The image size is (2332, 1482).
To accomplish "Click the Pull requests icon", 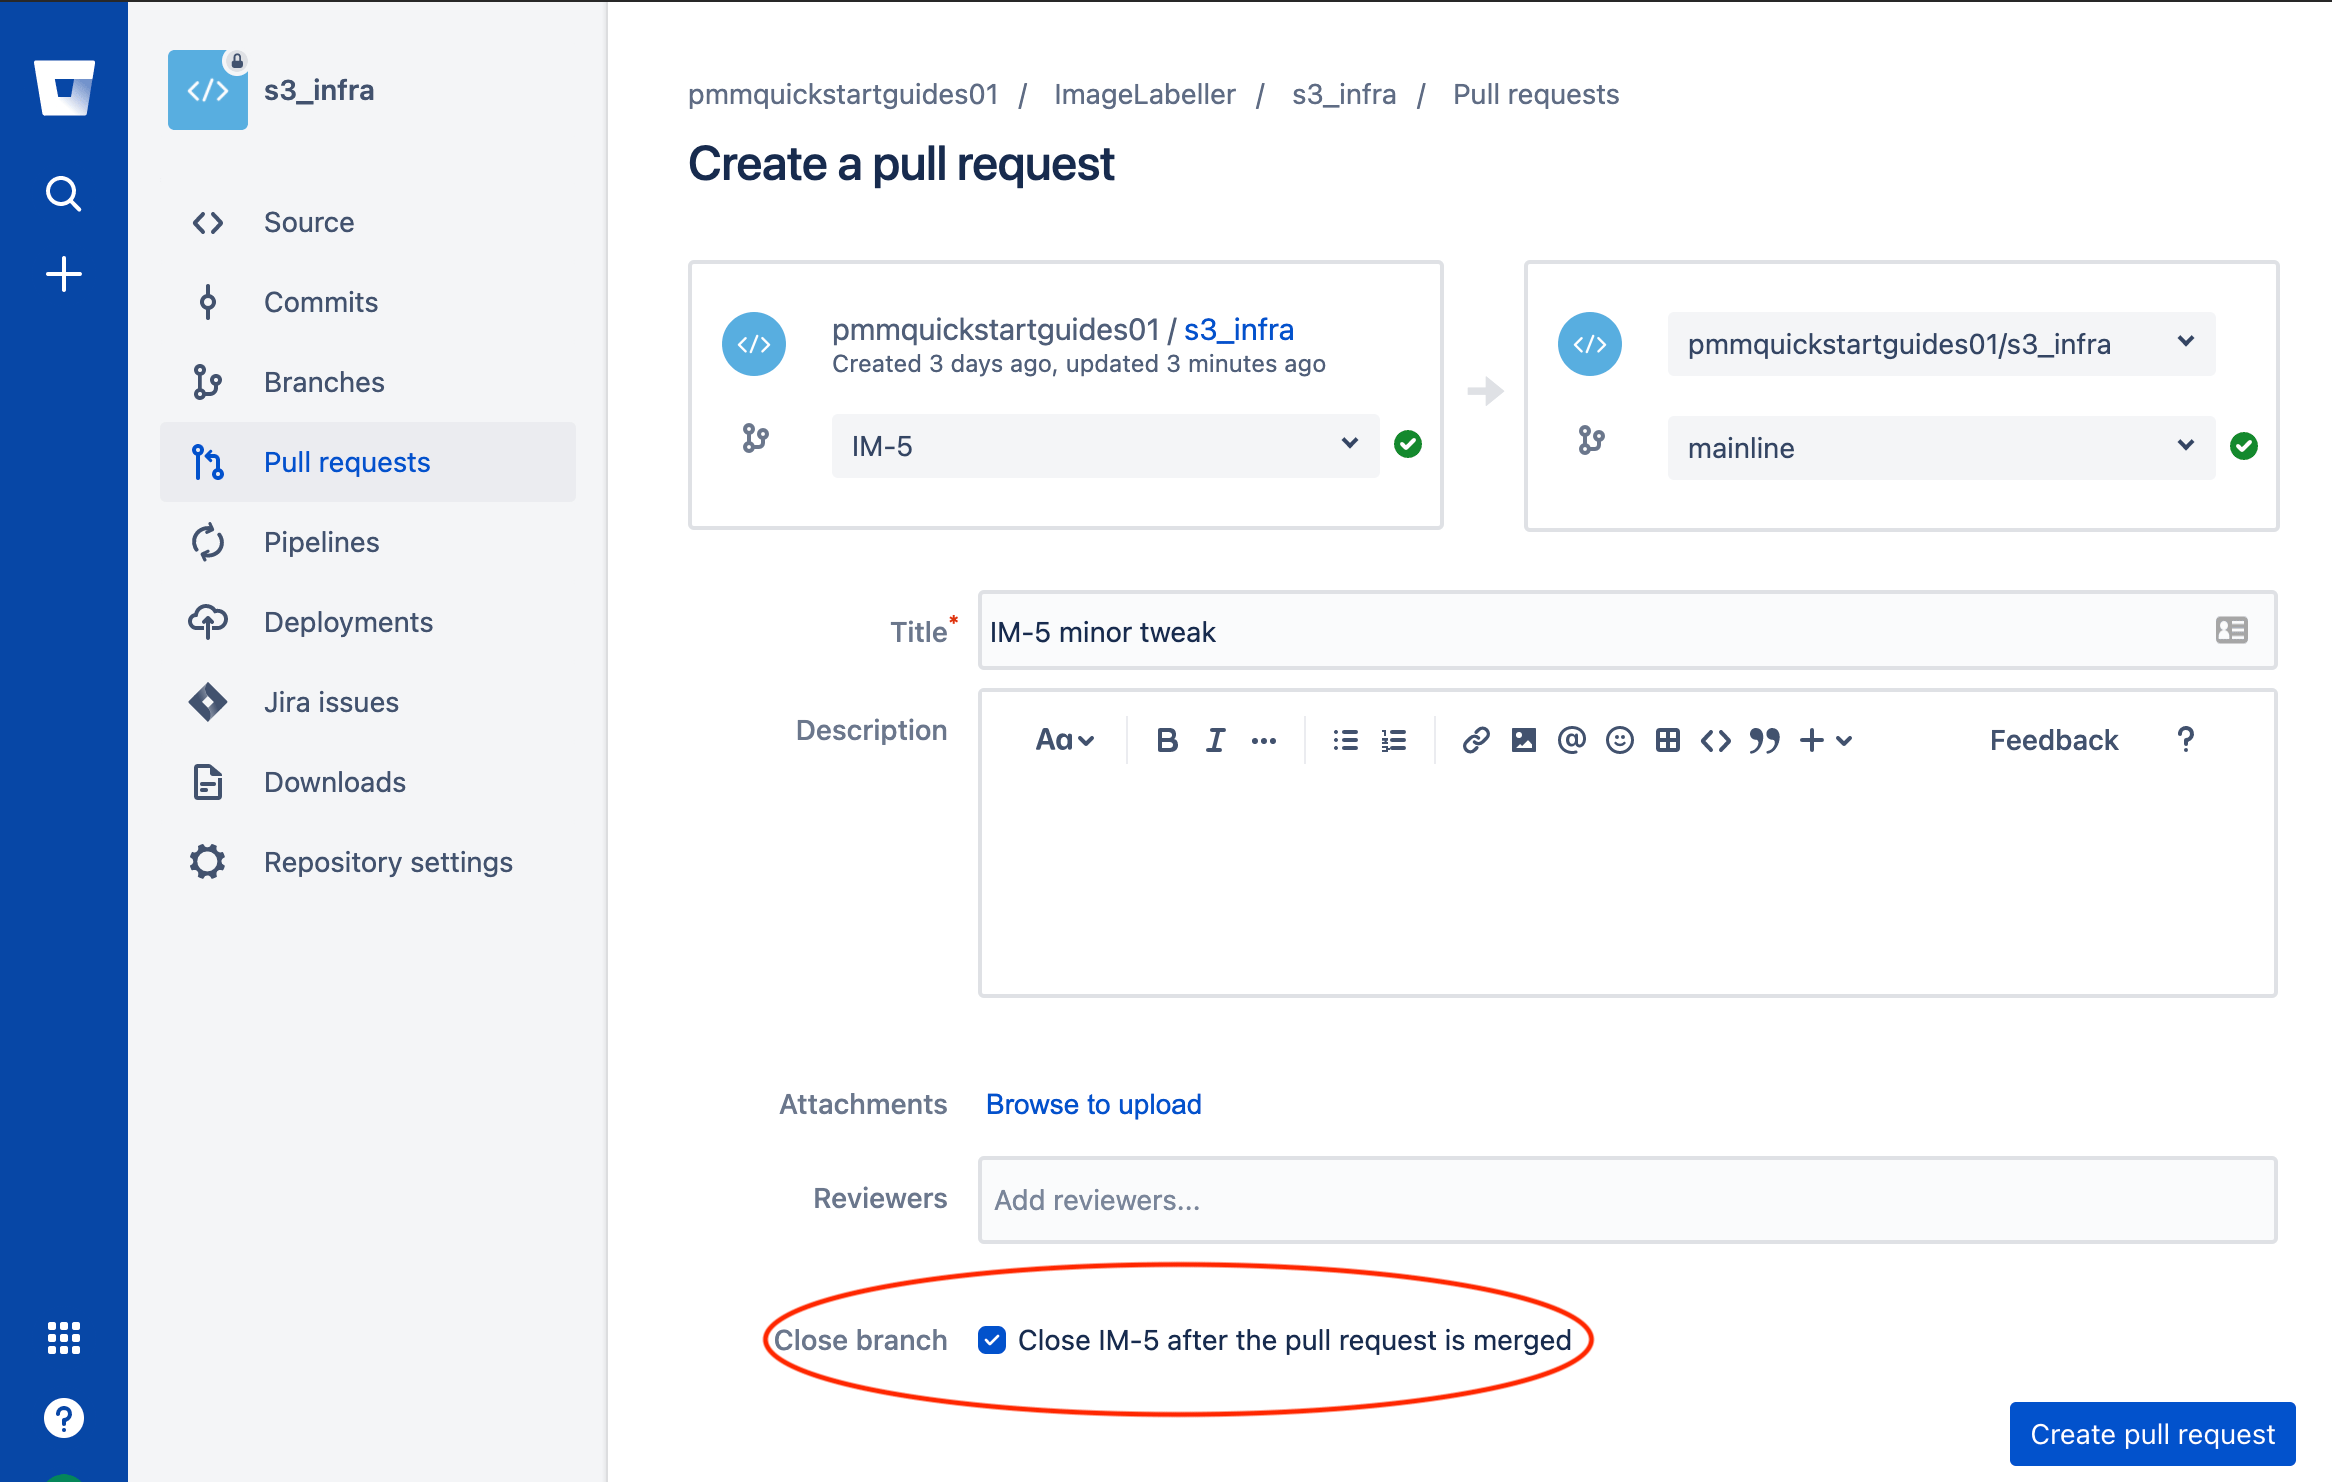I will [207, 461].
